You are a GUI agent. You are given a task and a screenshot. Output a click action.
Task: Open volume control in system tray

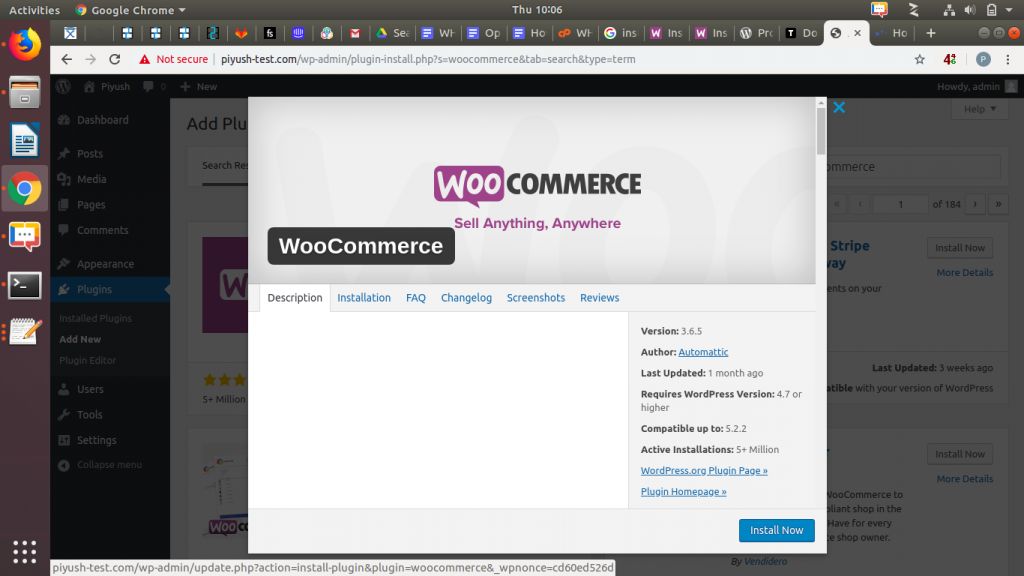(970, 10)
